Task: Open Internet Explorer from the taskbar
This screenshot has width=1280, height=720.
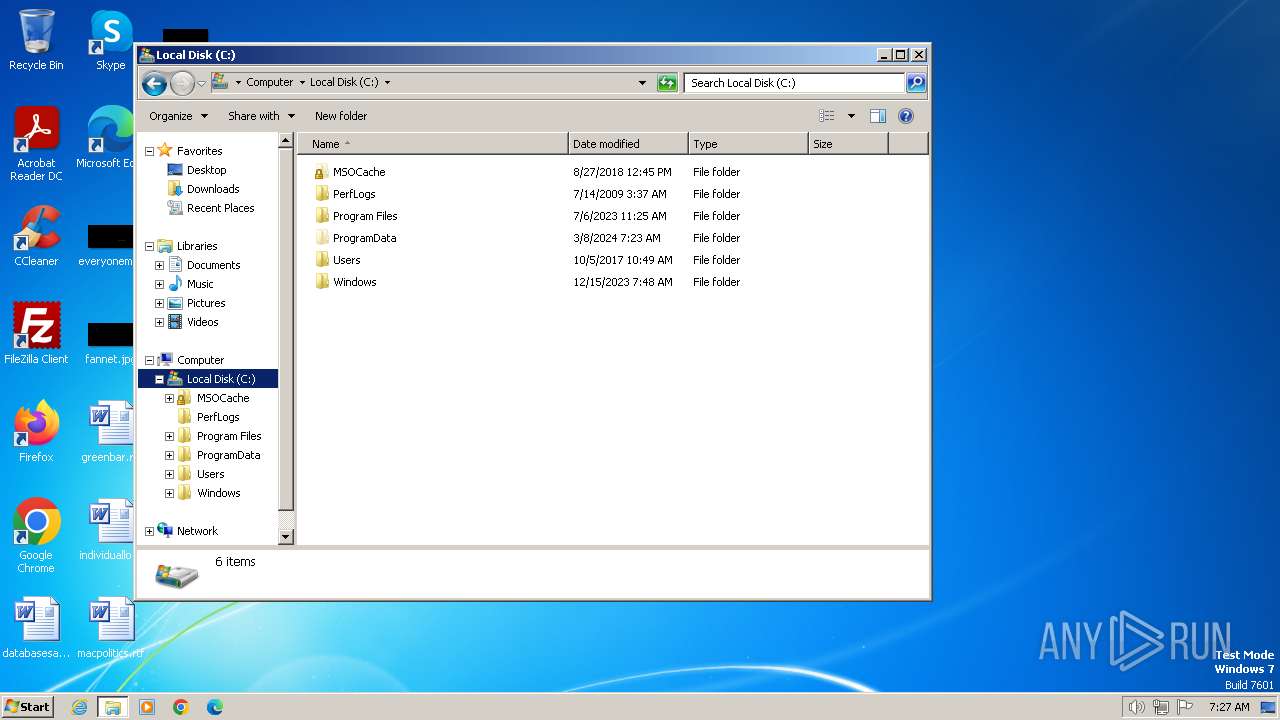Action: (79, 707)
